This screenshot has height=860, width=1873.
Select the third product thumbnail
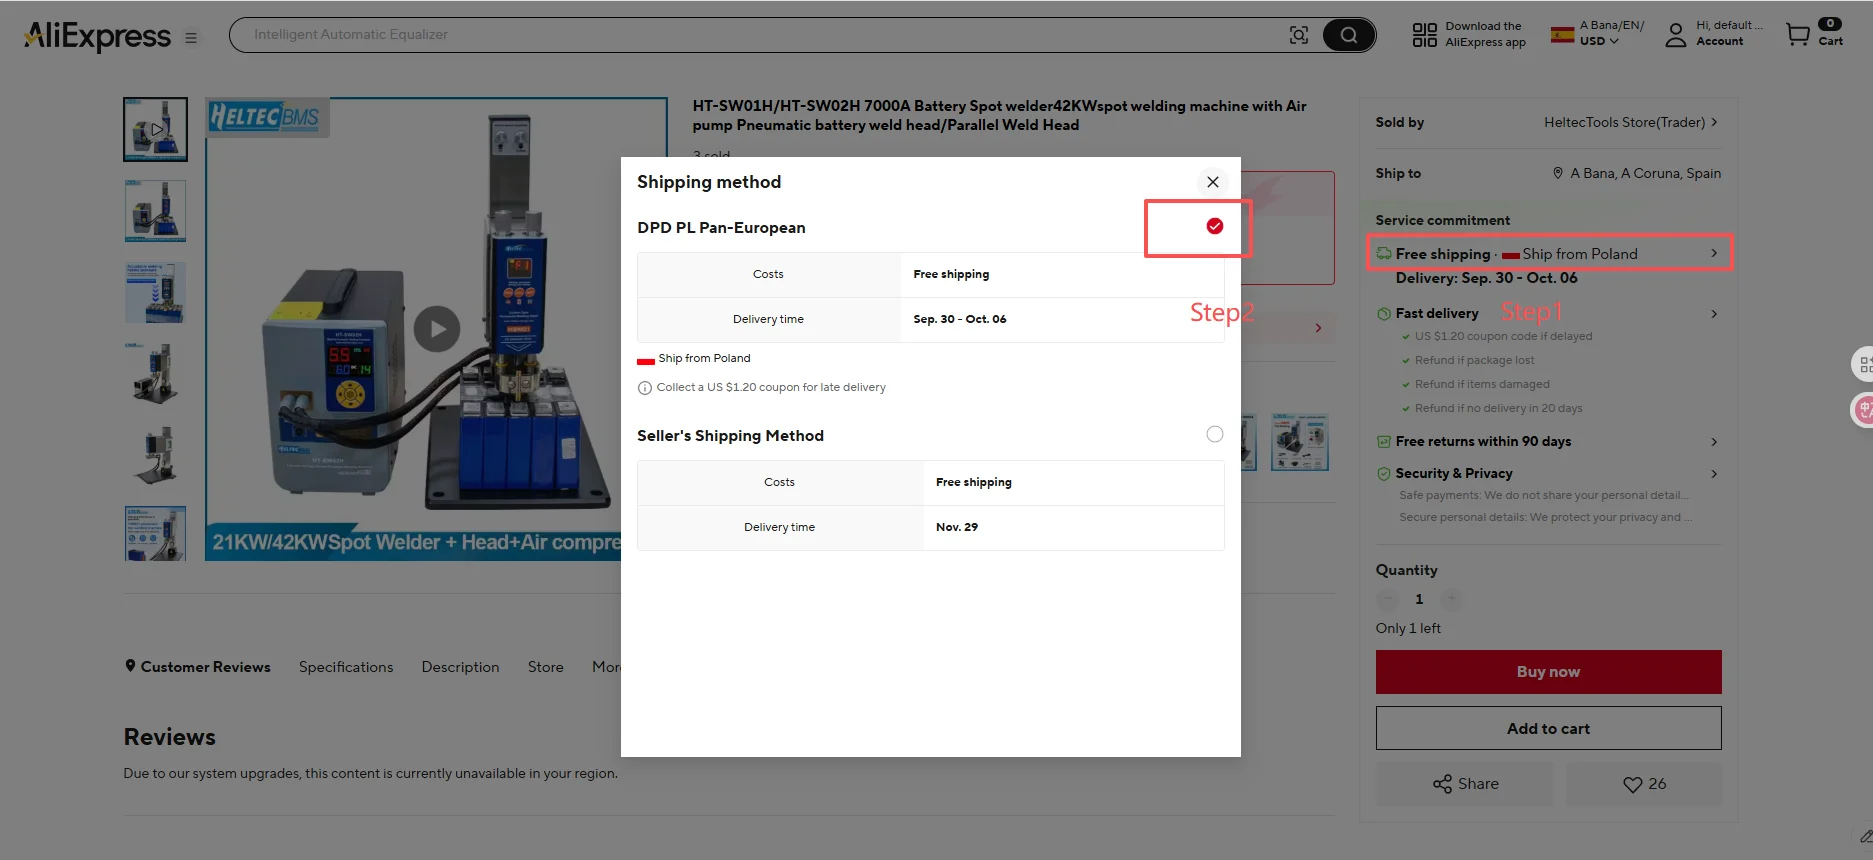click(x=155, y=292)
